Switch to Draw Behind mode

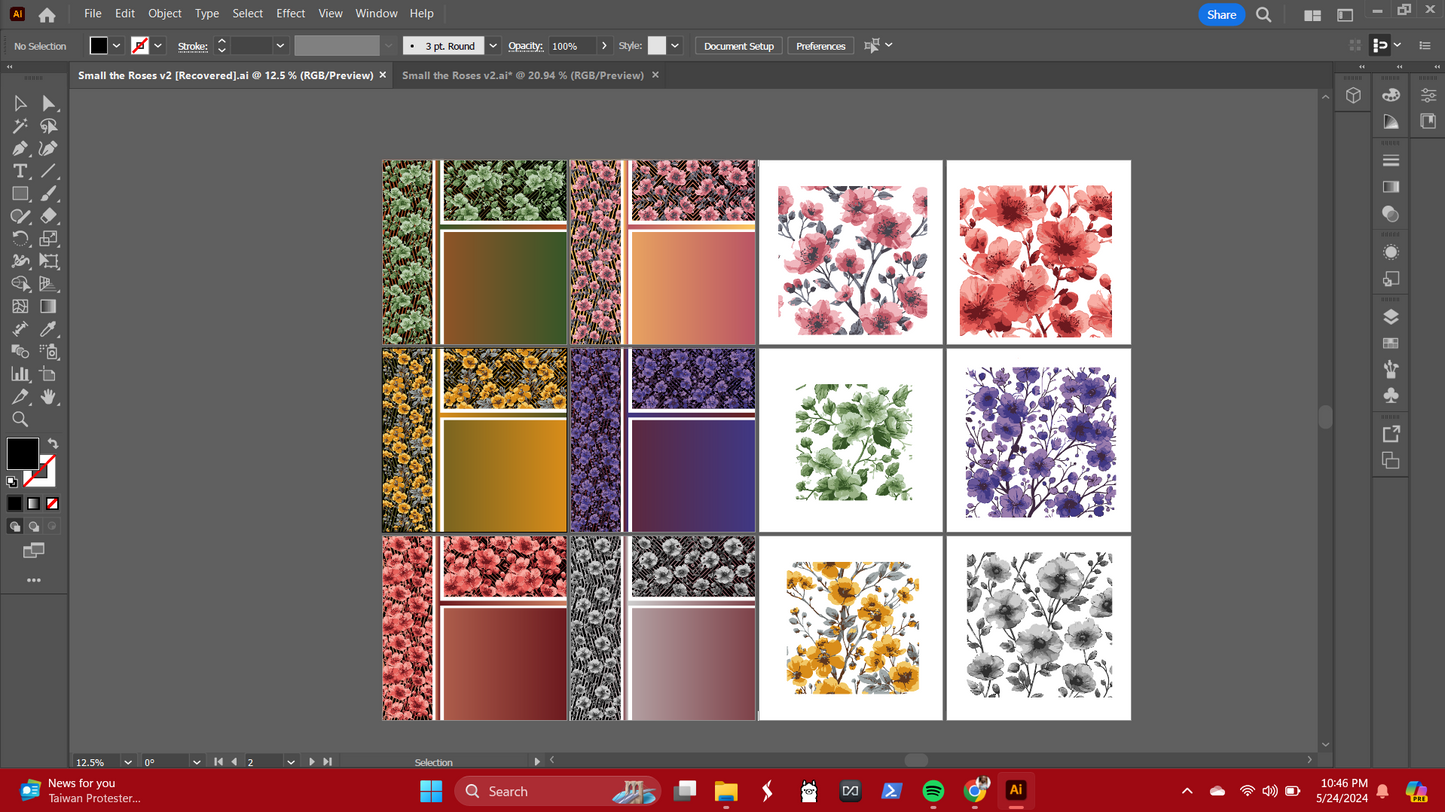[x=33, y=526]
